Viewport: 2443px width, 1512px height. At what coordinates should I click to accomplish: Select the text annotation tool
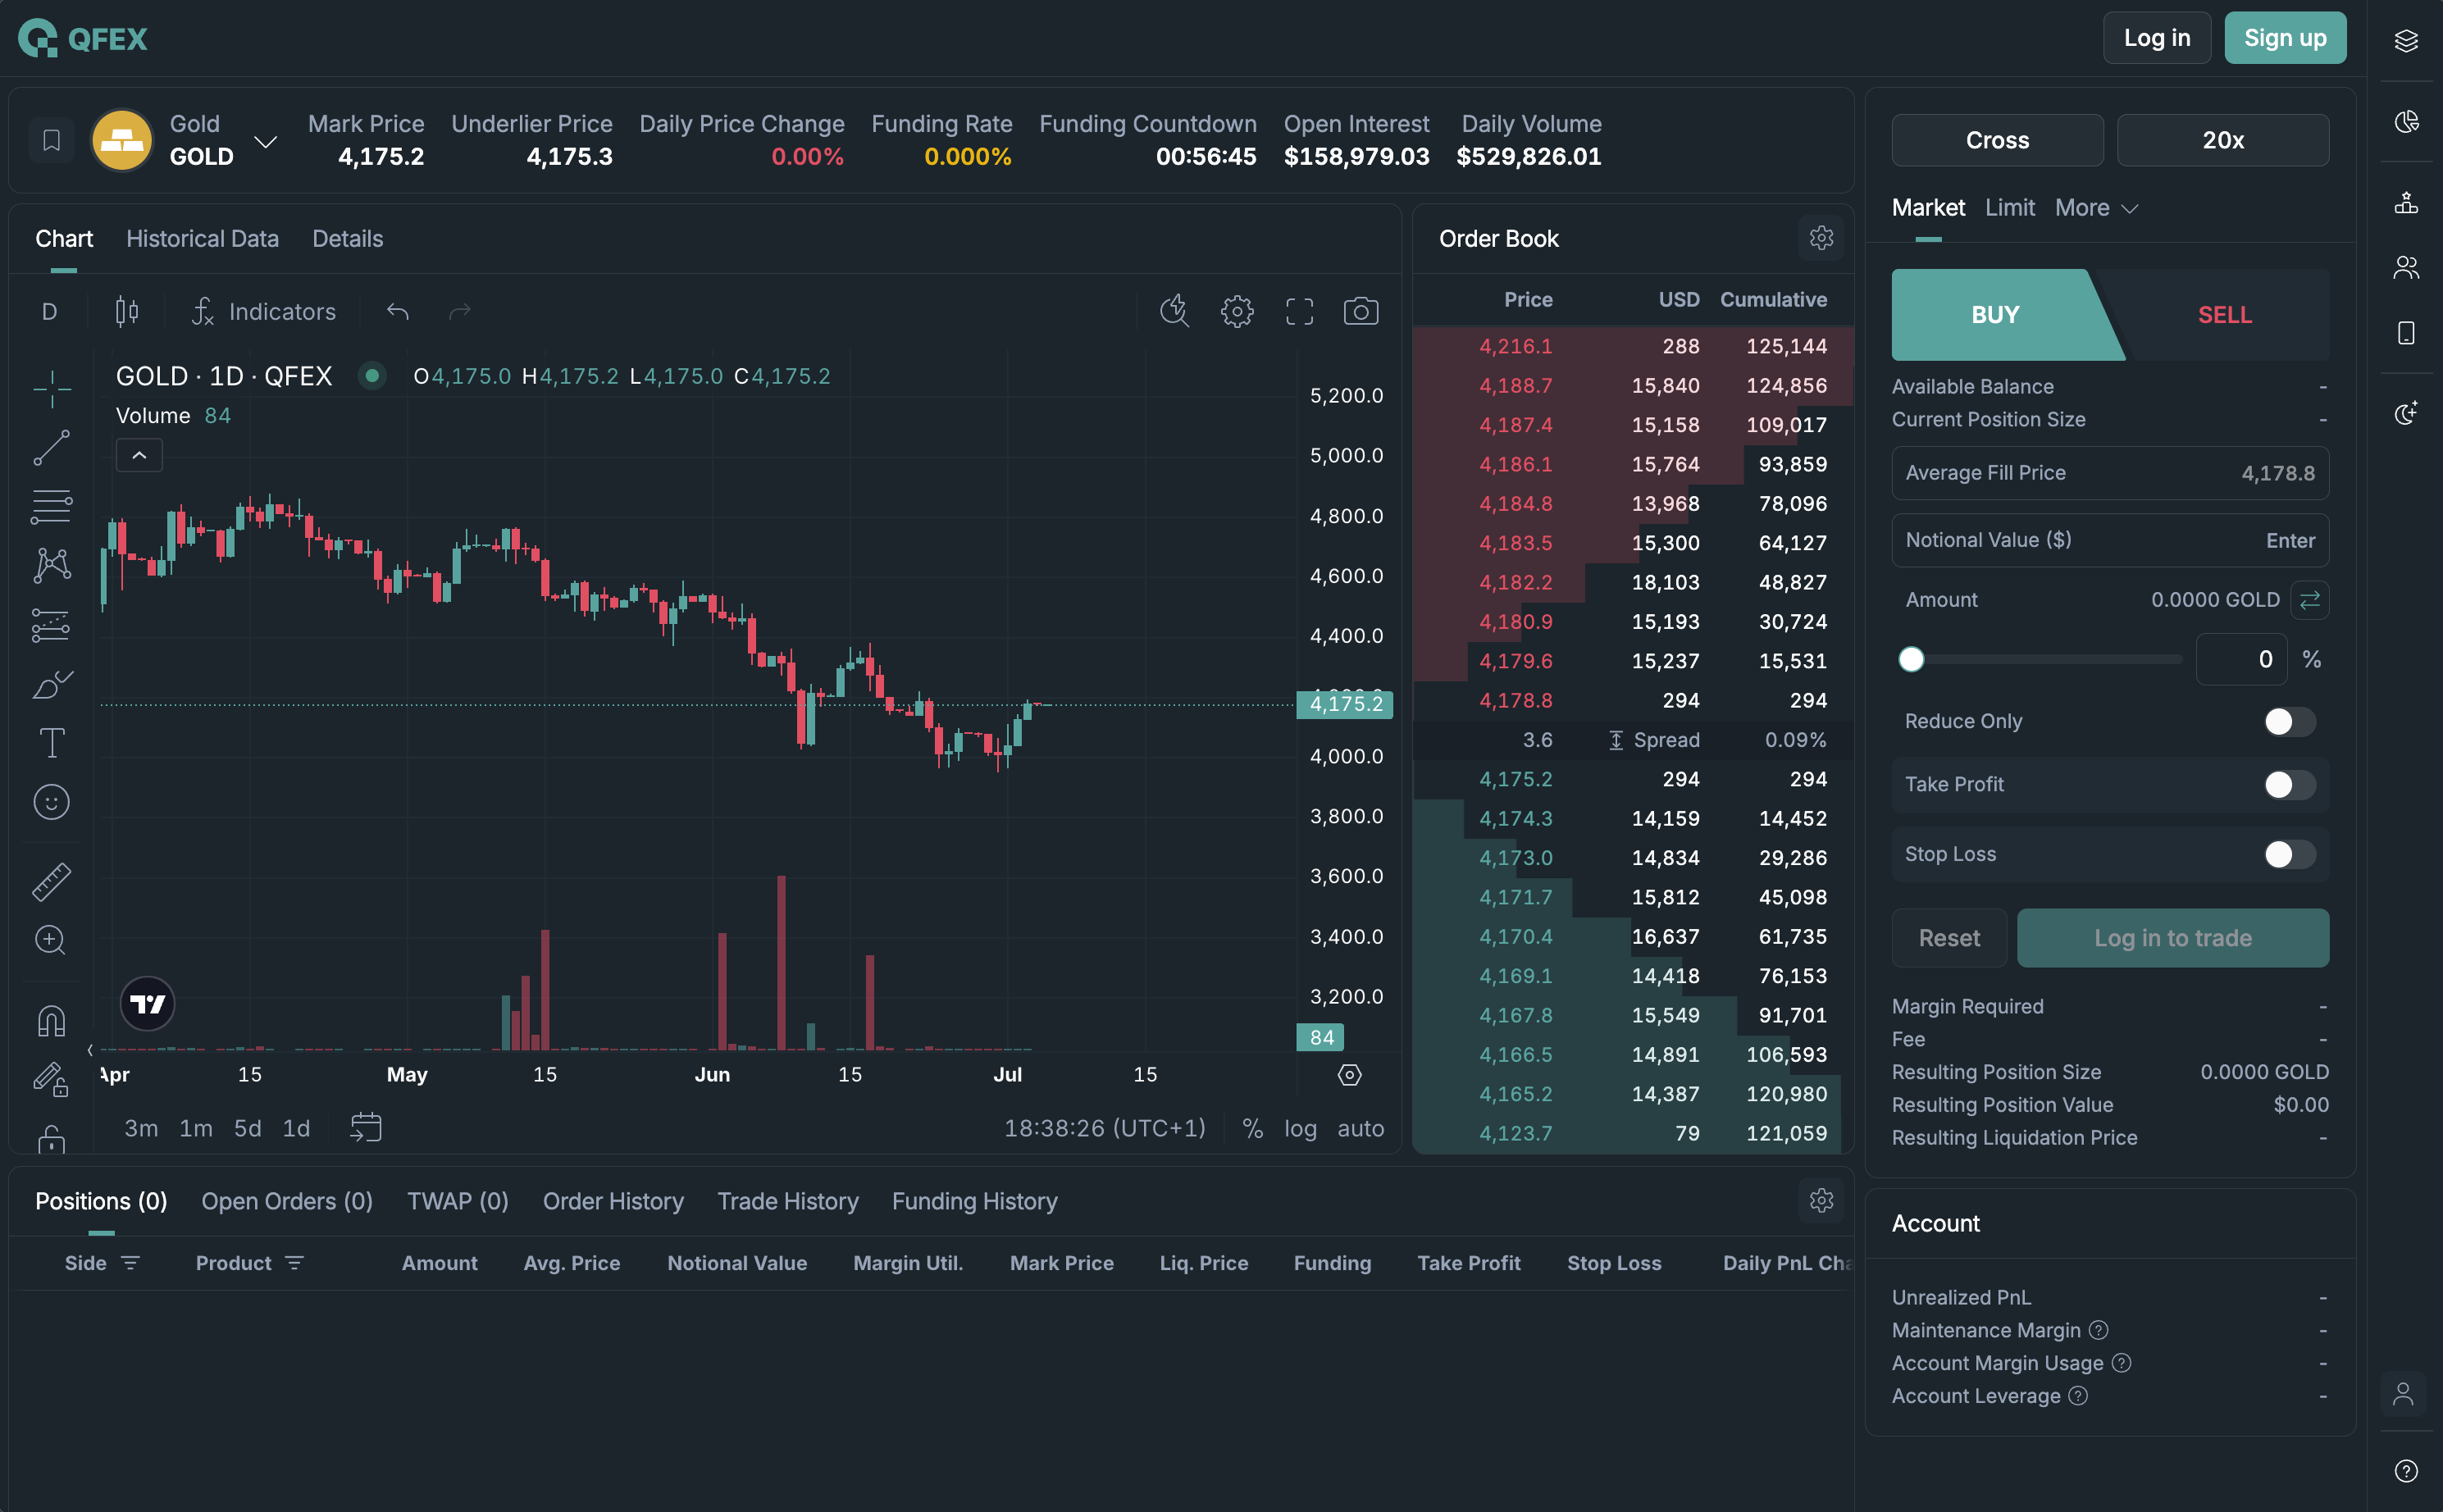[51, 743]
